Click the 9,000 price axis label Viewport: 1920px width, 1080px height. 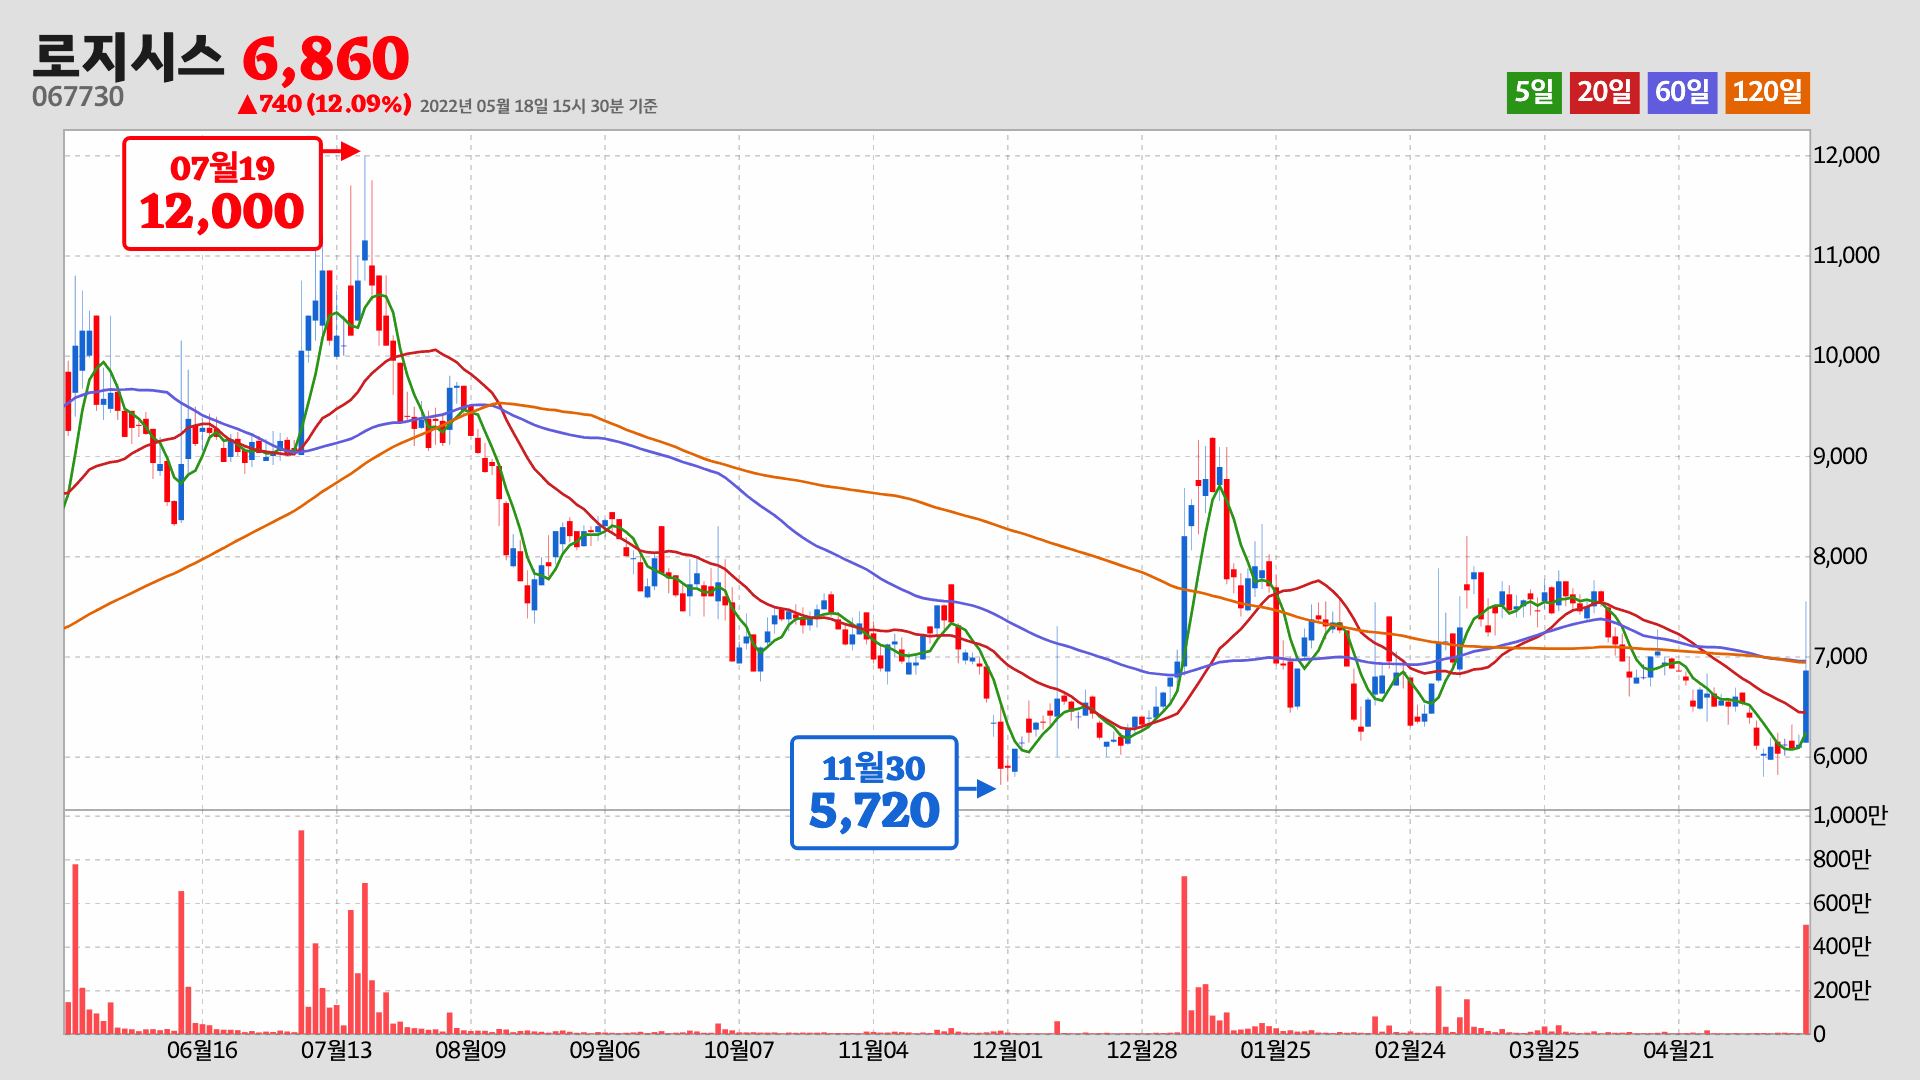(1840, 456)
